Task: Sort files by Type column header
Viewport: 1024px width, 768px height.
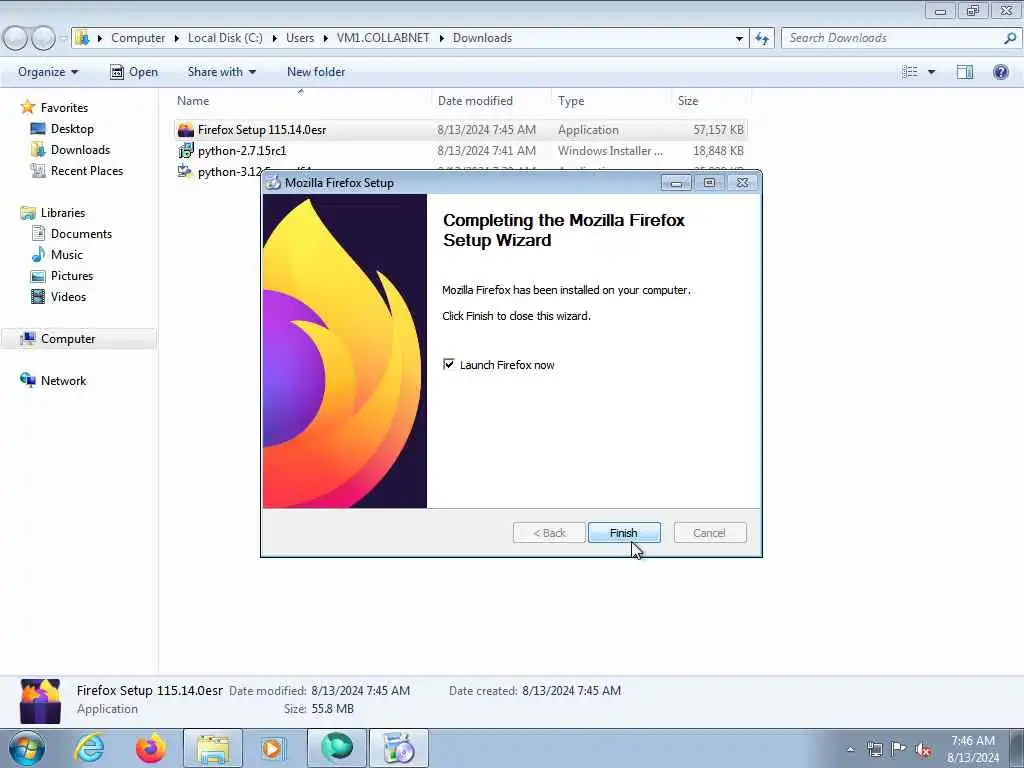Action: pyautogui.click(x=571, y=101)
